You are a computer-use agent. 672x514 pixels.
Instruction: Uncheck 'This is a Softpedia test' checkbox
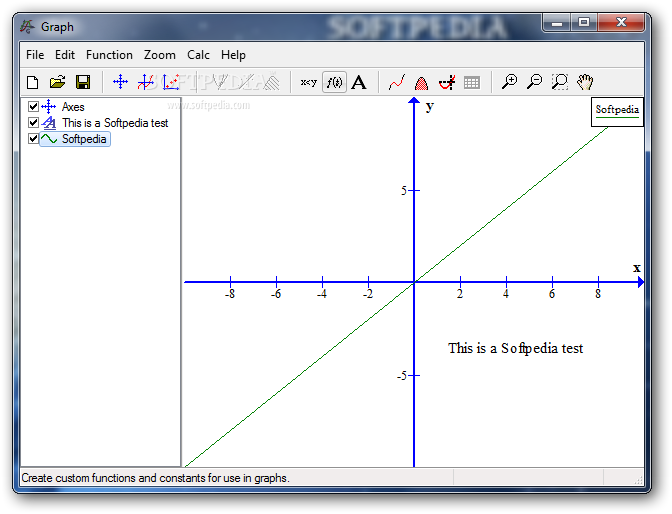tap(33, 123)
